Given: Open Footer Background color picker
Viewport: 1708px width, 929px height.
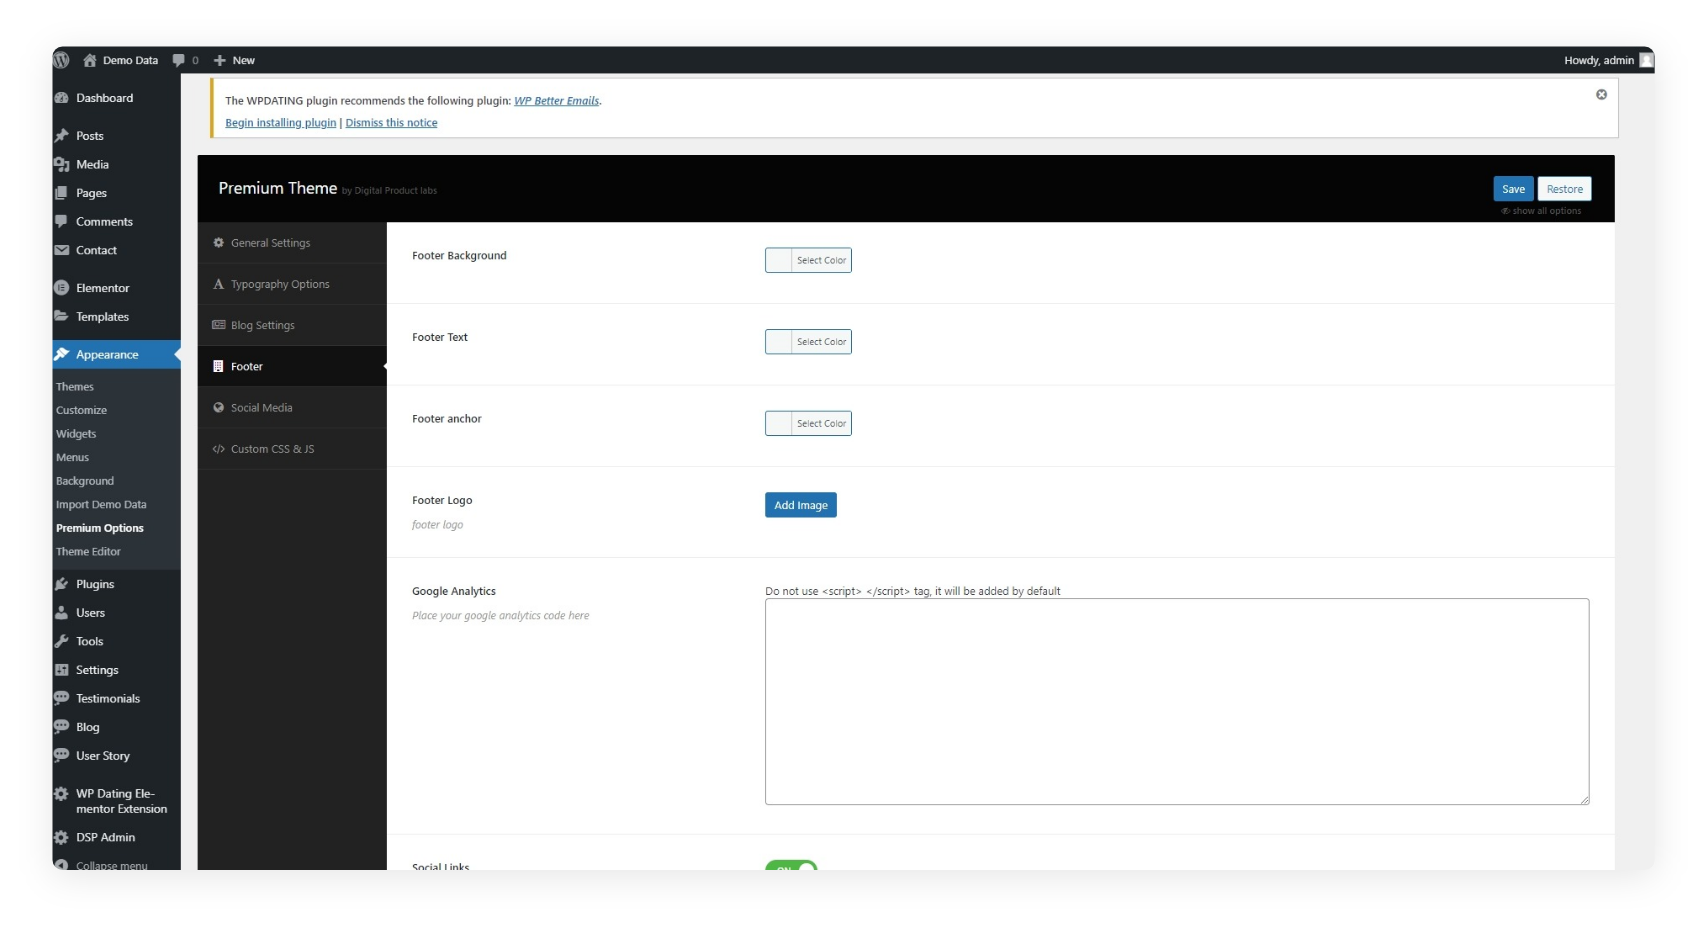Looking at the screenshot, I should pyautogui.click(x=808, y=260).
